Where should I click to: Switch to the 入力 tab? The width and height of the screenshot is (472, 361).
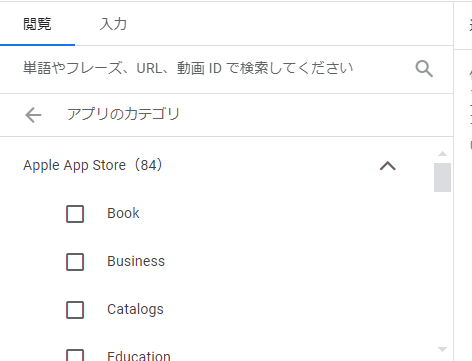[x=113, y=24]
